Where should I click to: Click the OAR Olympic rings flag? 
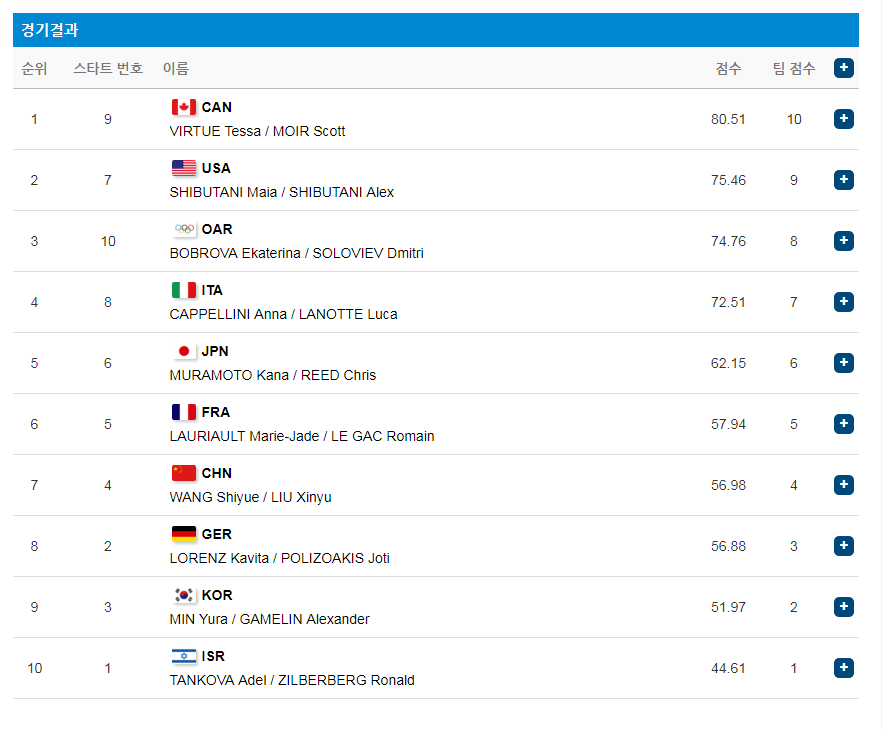click(184, 229)
